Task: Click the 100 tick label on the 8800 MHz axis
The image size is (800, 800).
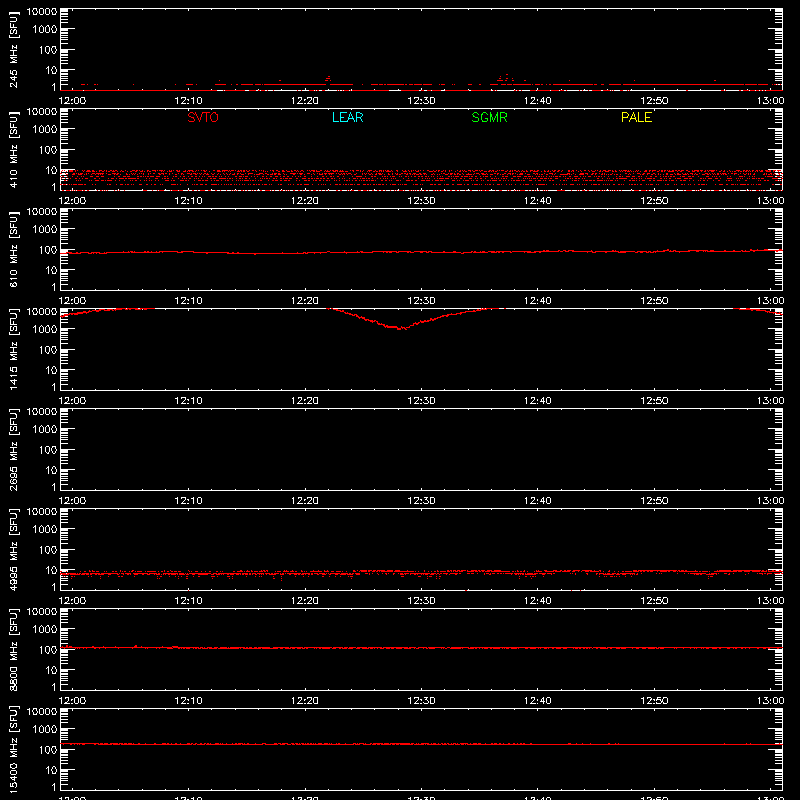Action: pos(48,650)
